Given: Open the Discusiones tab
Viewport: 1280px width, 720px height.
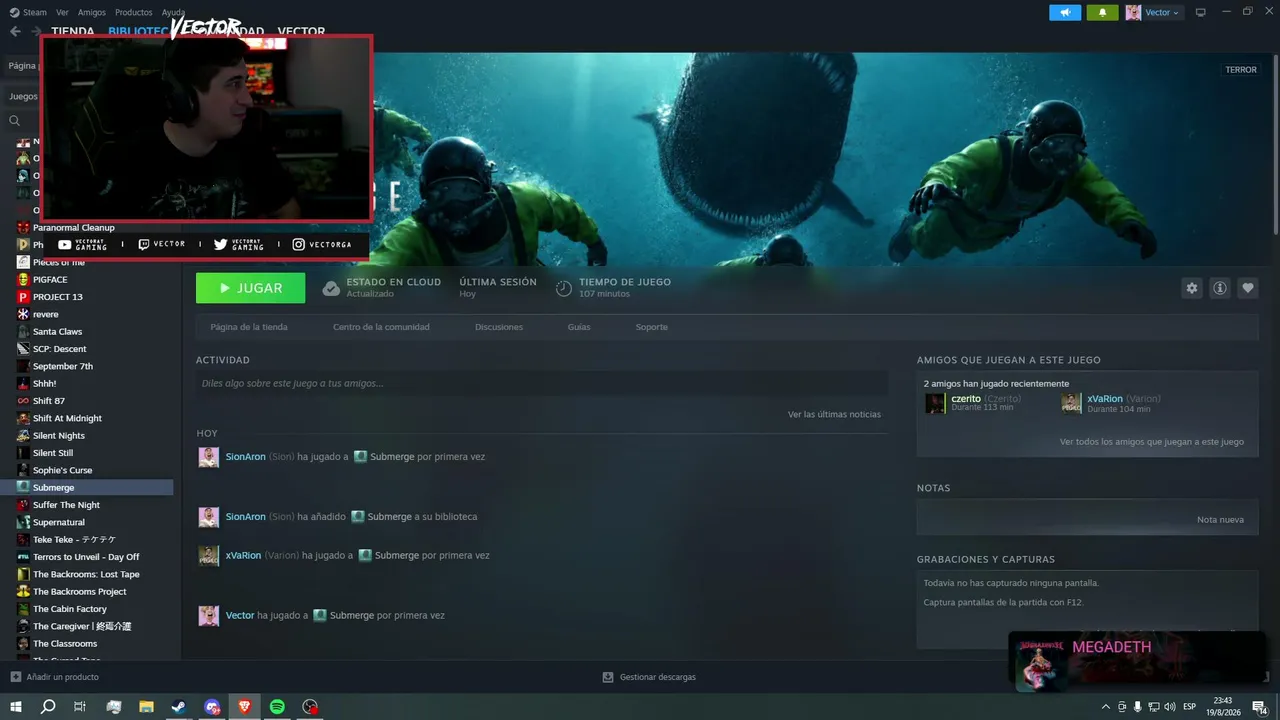Looking at the screenshot, I should (499, 327).
